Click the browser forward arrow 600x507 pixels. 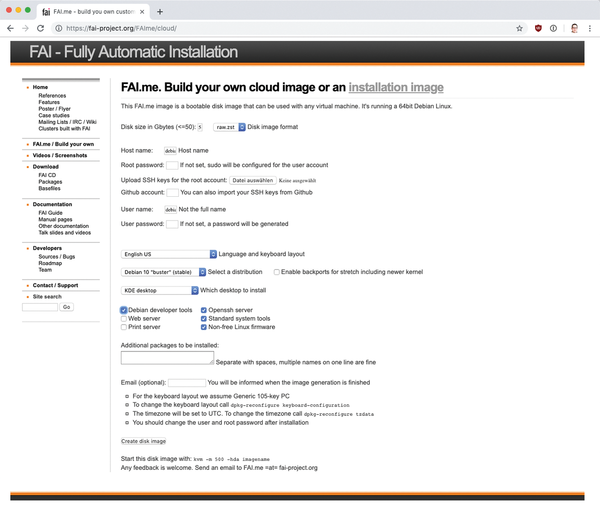click(x=25, y=28)
